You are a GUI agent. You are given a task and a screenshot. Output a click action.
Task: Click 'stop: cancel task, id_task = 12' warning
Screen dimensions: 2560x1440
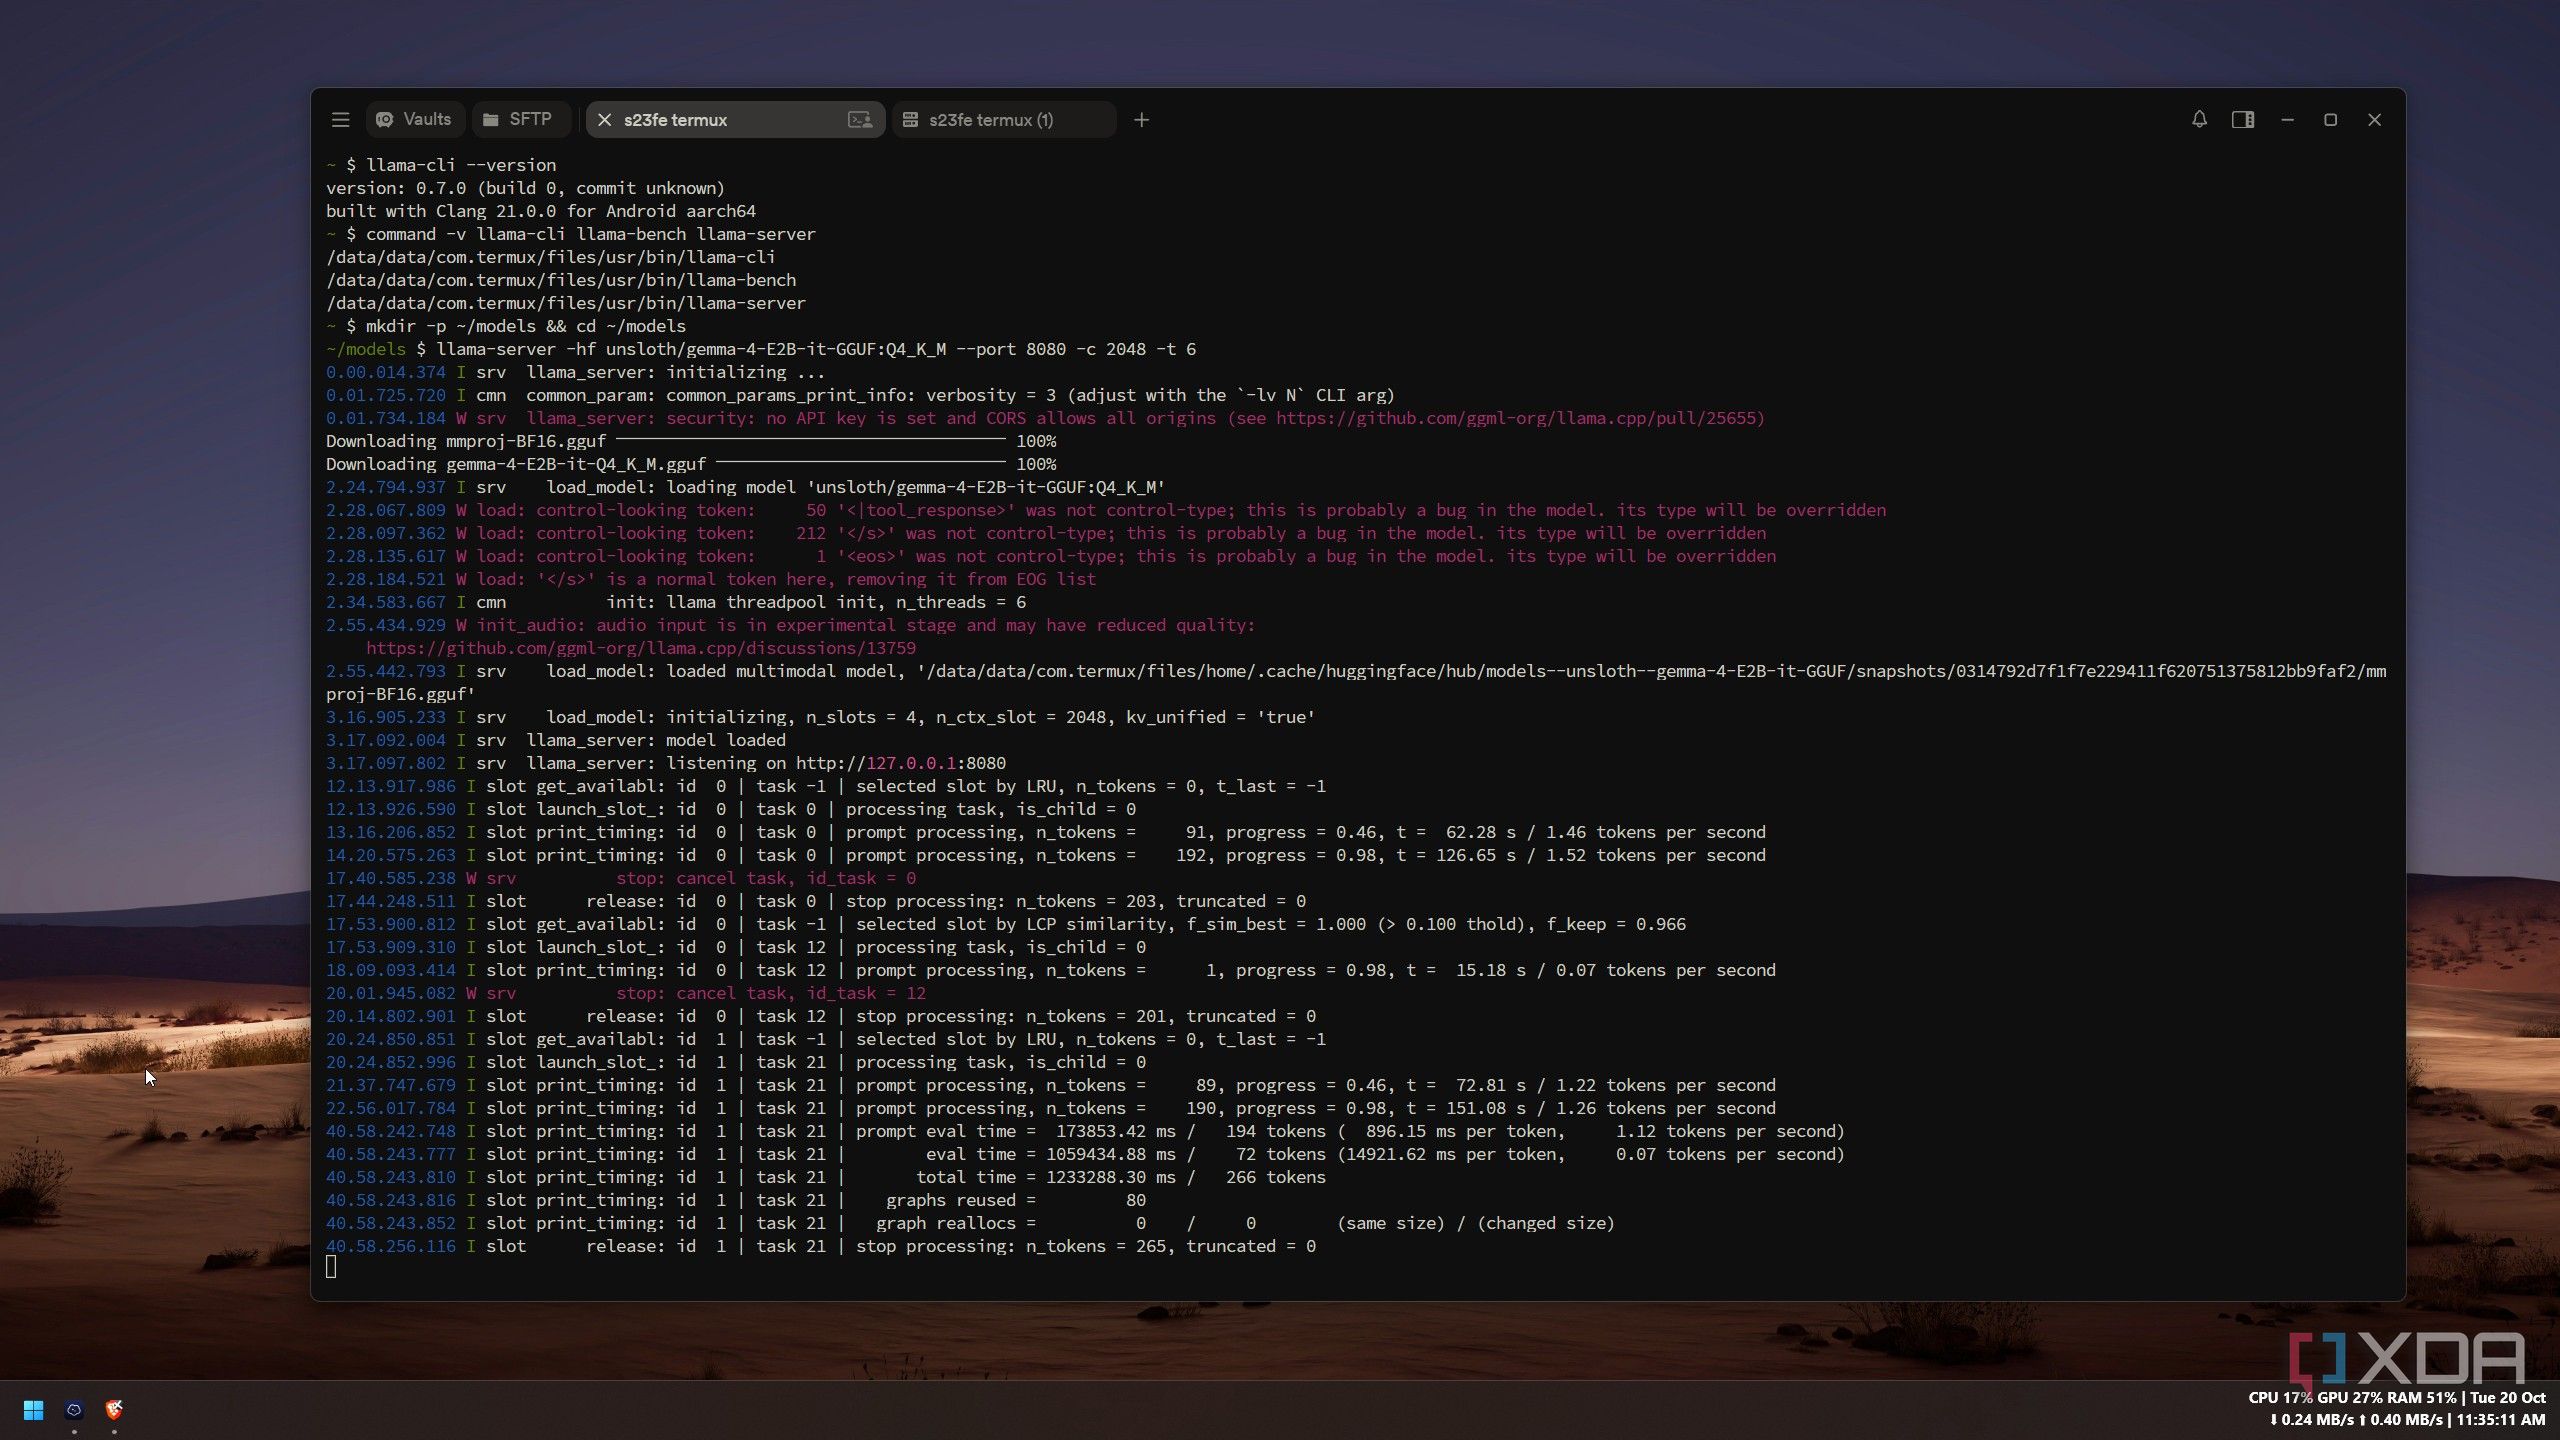pos(626,993)
